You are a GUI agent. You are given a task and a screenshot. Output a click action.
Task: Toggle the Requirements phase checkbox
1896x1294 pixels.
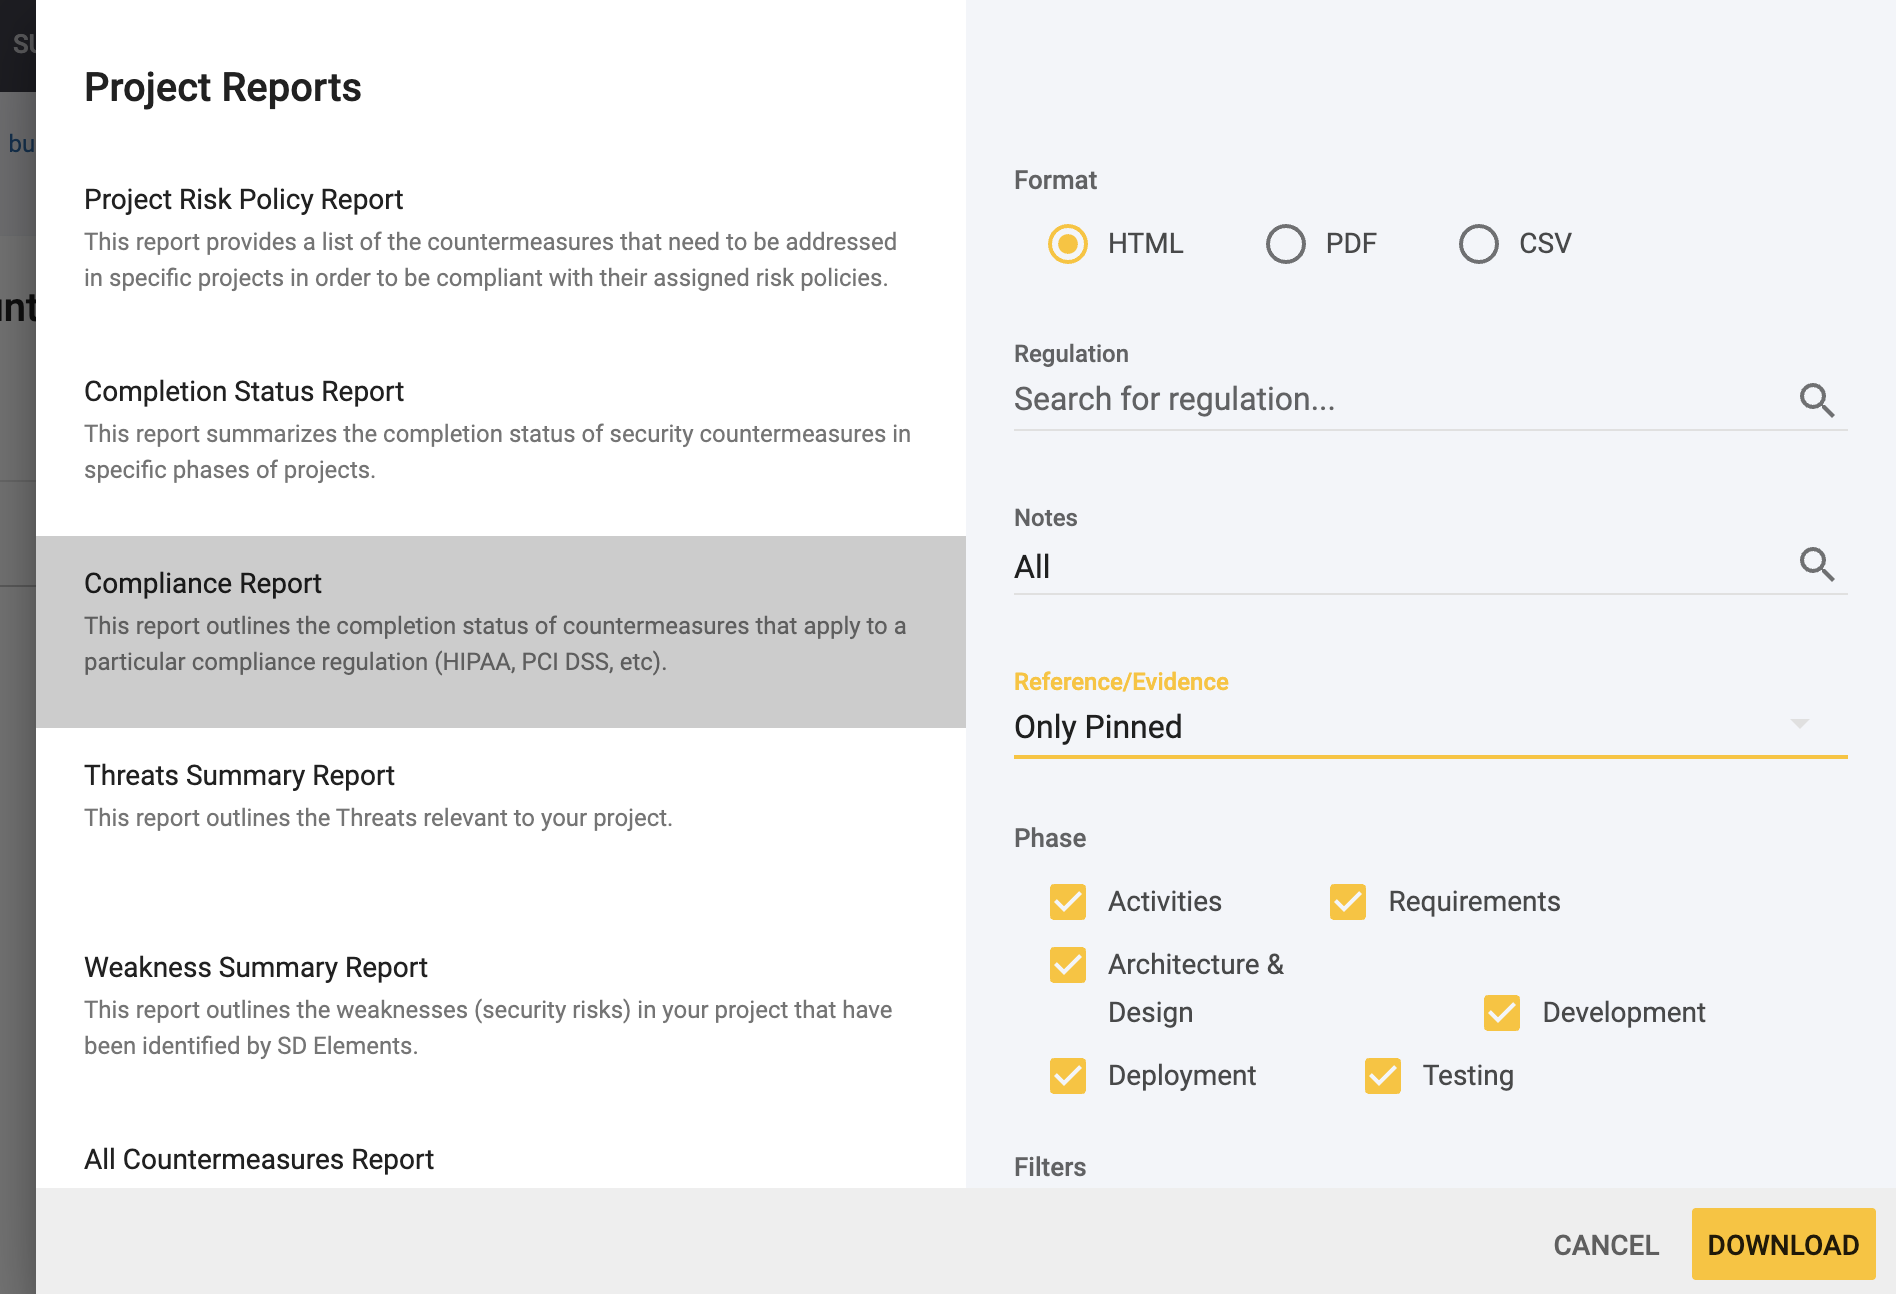(1347, 902)
